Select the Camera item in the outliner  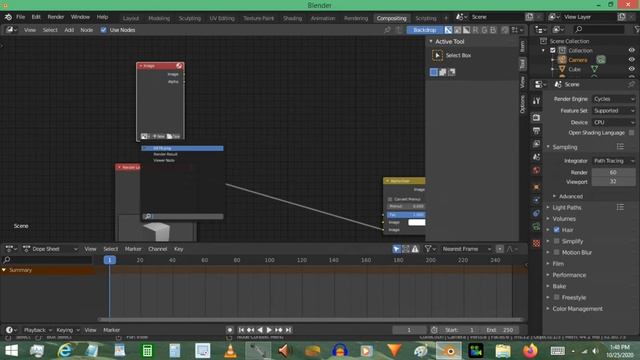(x=578, y=60)
